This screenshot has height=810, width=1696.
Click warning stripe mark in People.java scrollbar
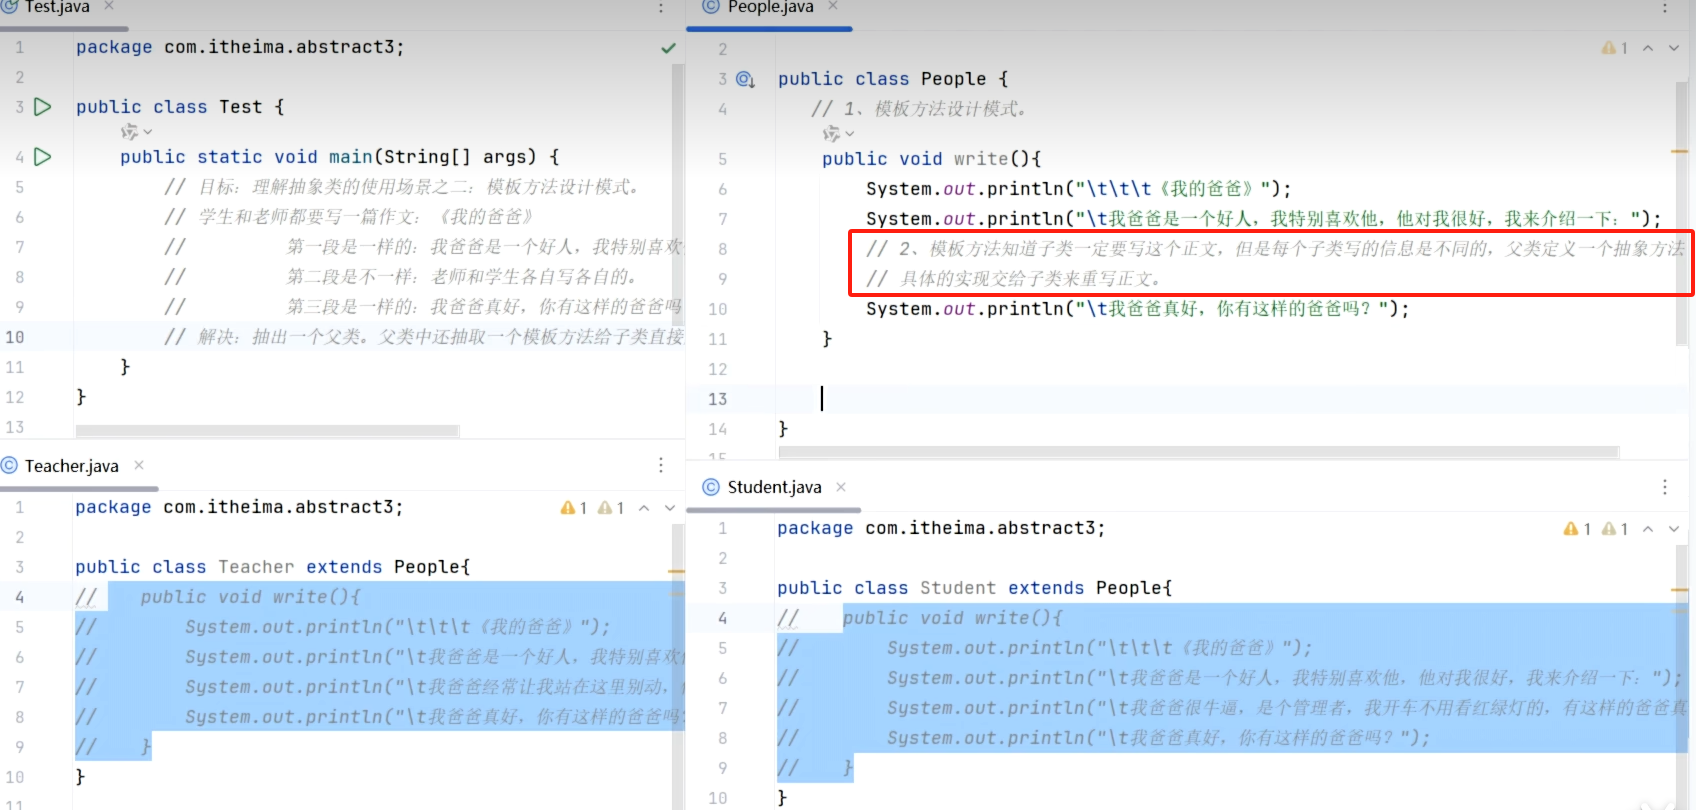pyautogui.click(x=1680, y=151)
